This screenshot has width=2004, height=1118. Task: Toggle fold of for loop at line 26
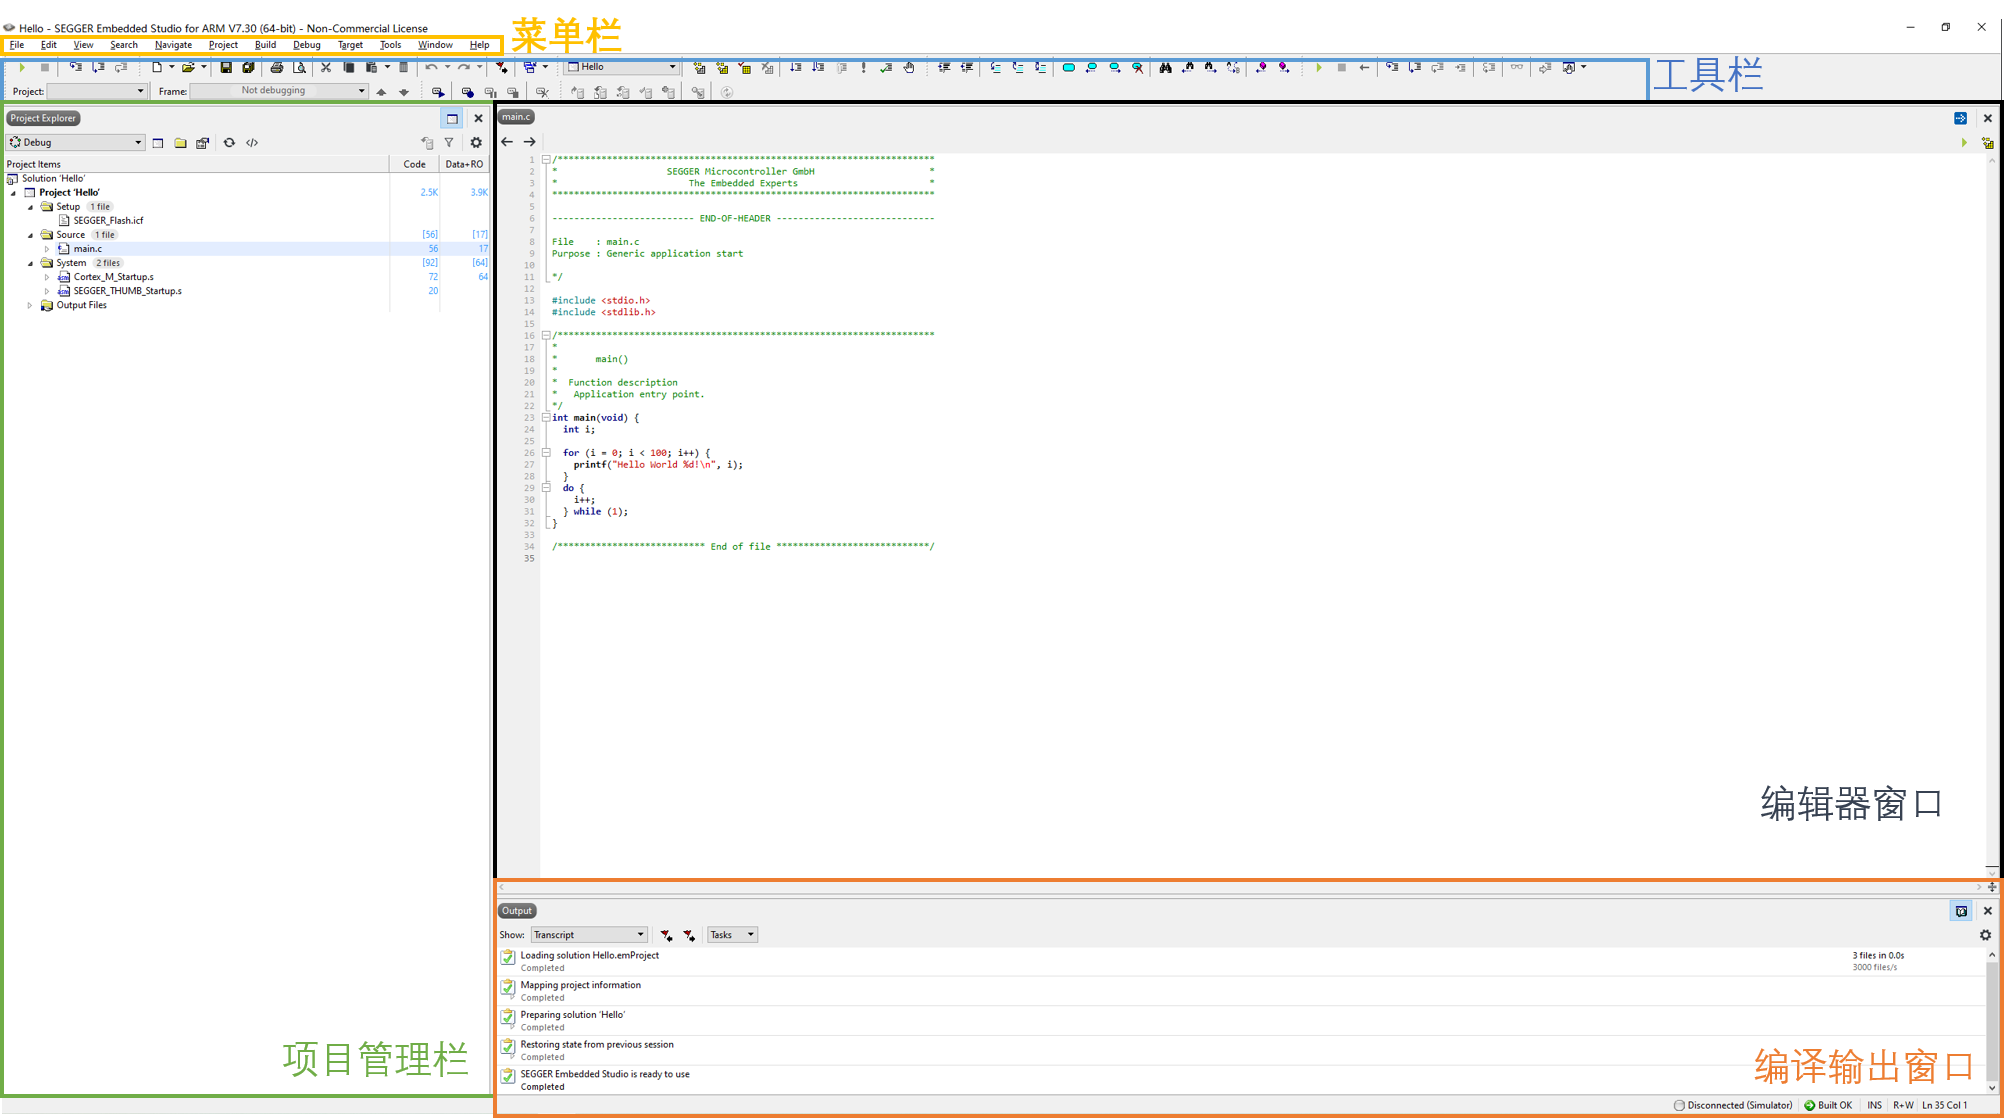pos(546,452)
